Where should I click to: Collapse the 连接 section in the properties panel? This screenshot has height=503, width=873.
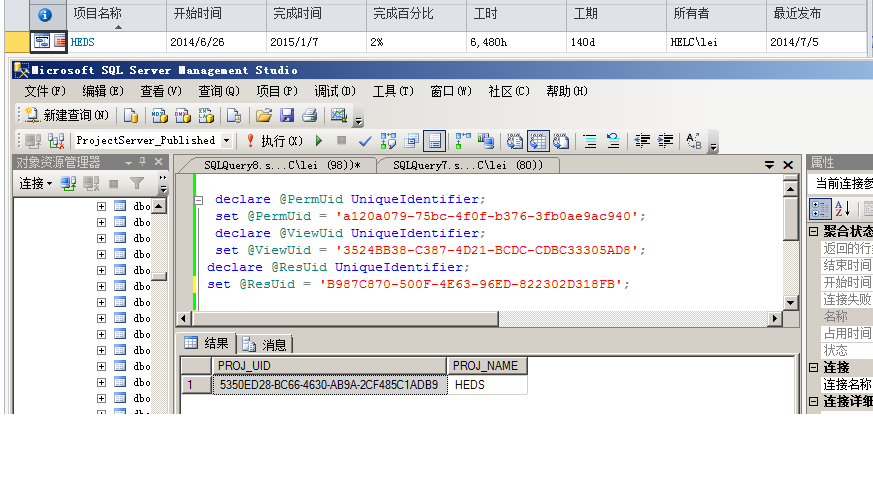813,368
